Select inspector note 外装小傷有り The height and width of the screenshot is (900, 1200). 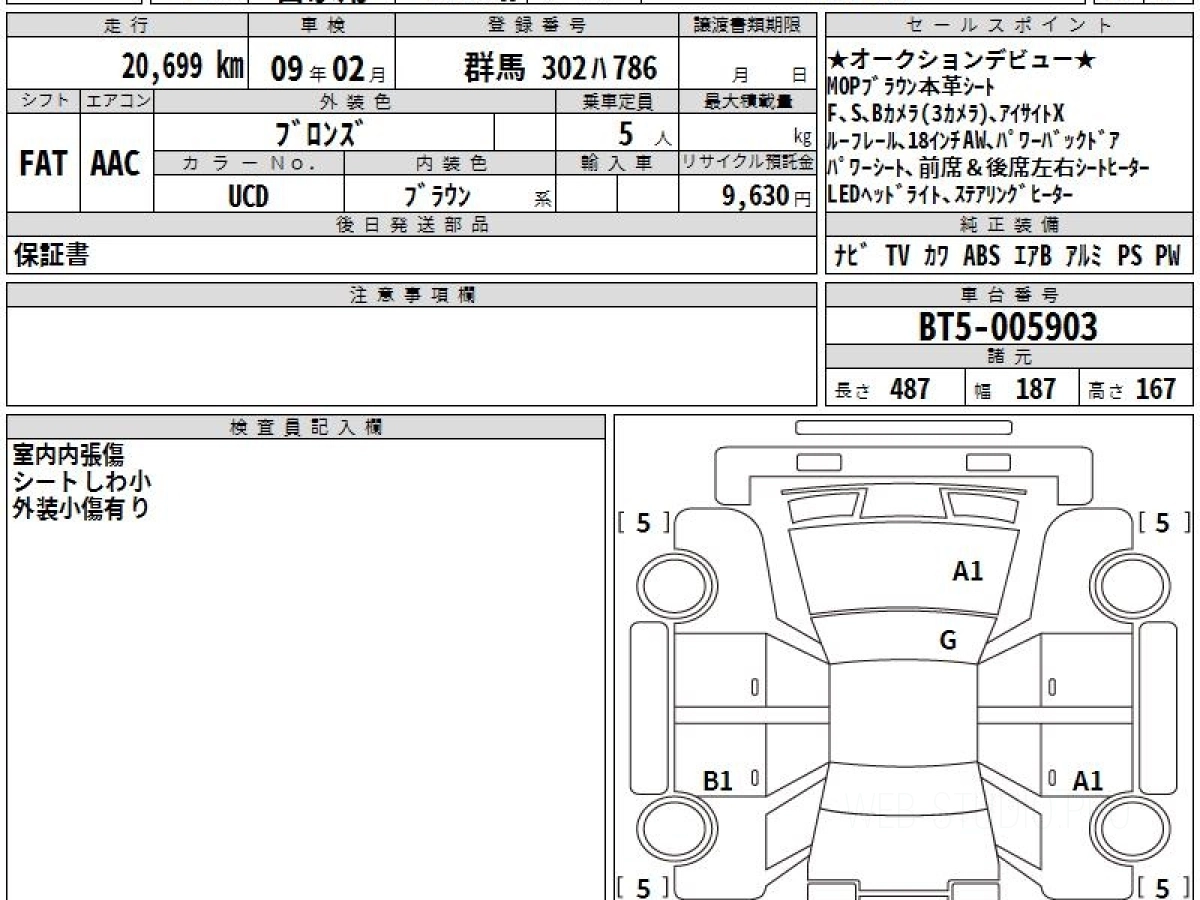(81, 509)
